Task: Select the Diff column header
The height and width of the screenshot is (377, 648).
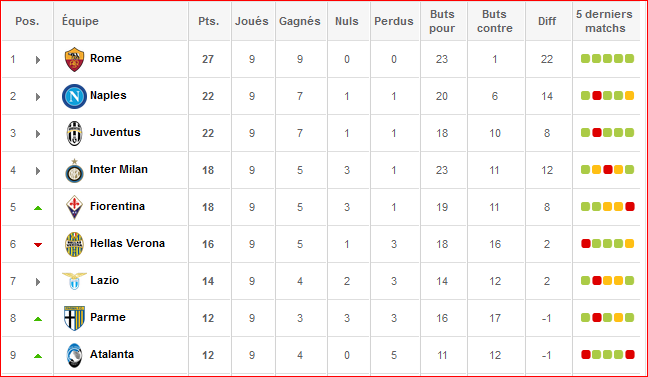Action: pos(547,21)
